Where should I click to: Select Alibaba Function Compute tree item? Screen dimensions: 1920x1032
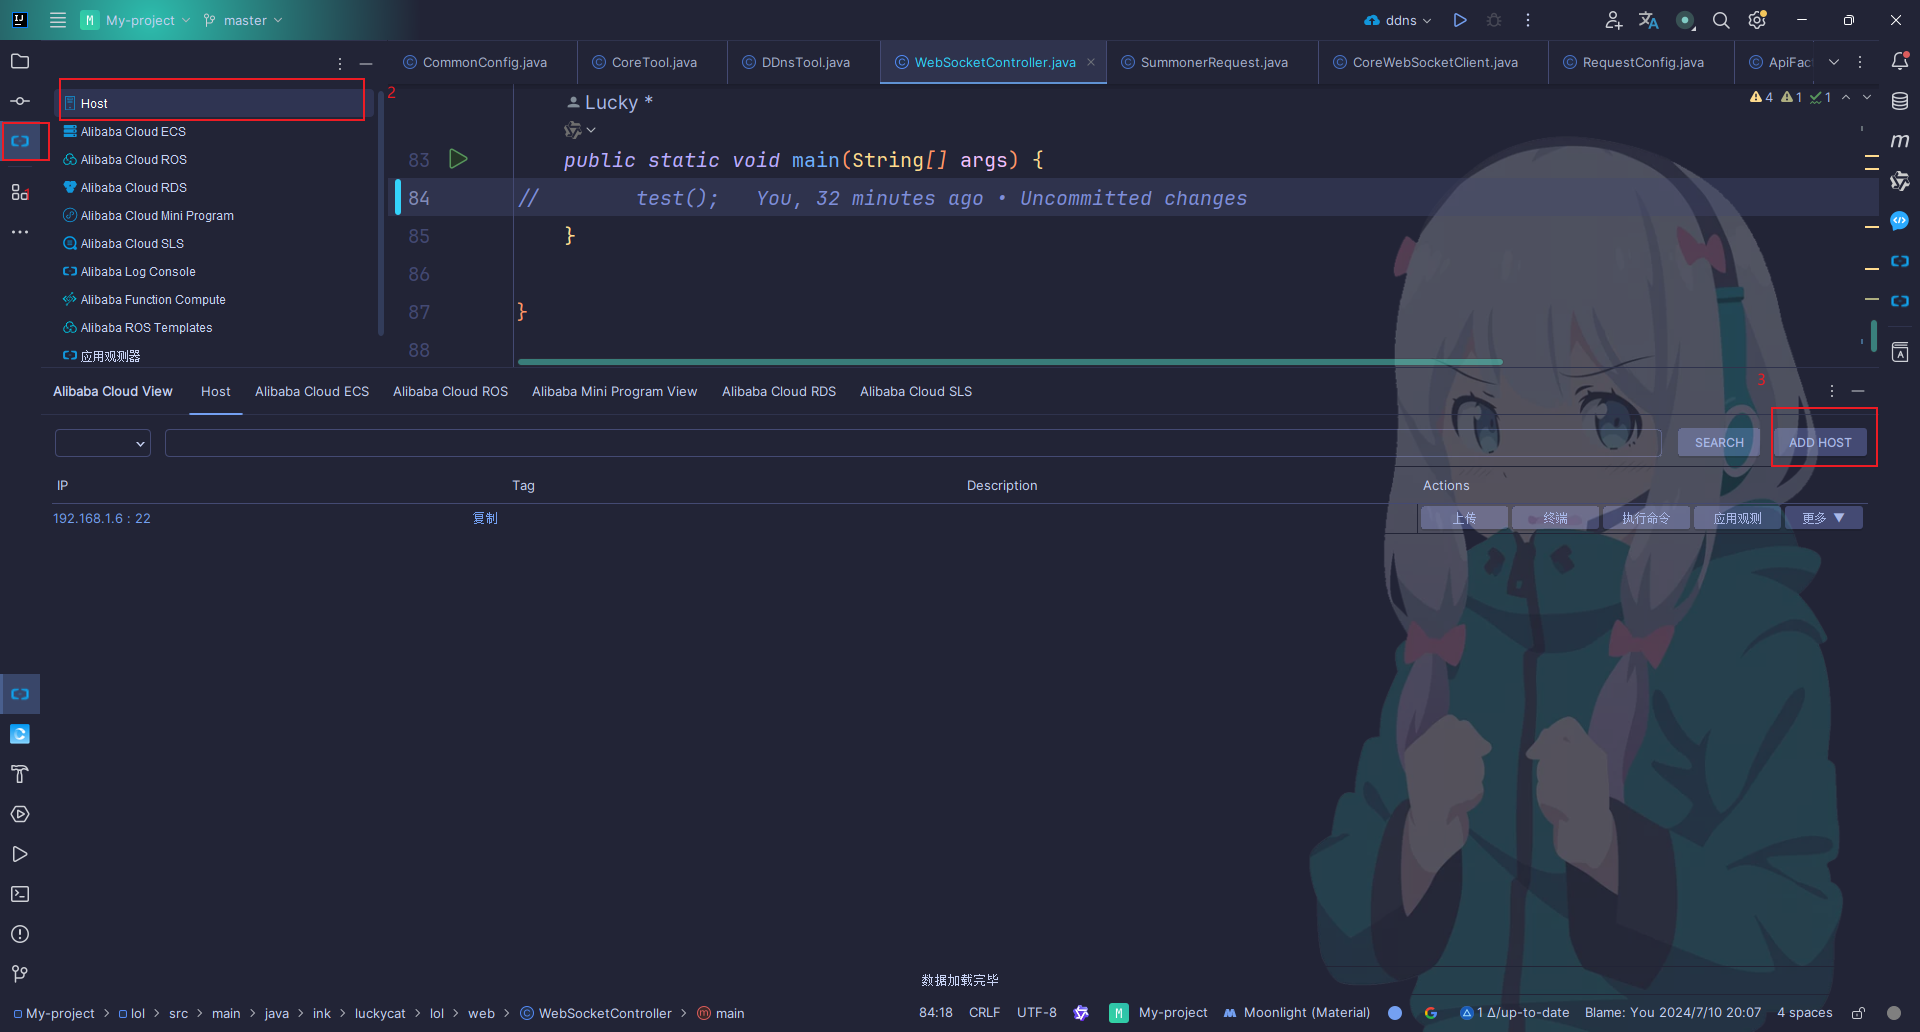tap(153, 299)
